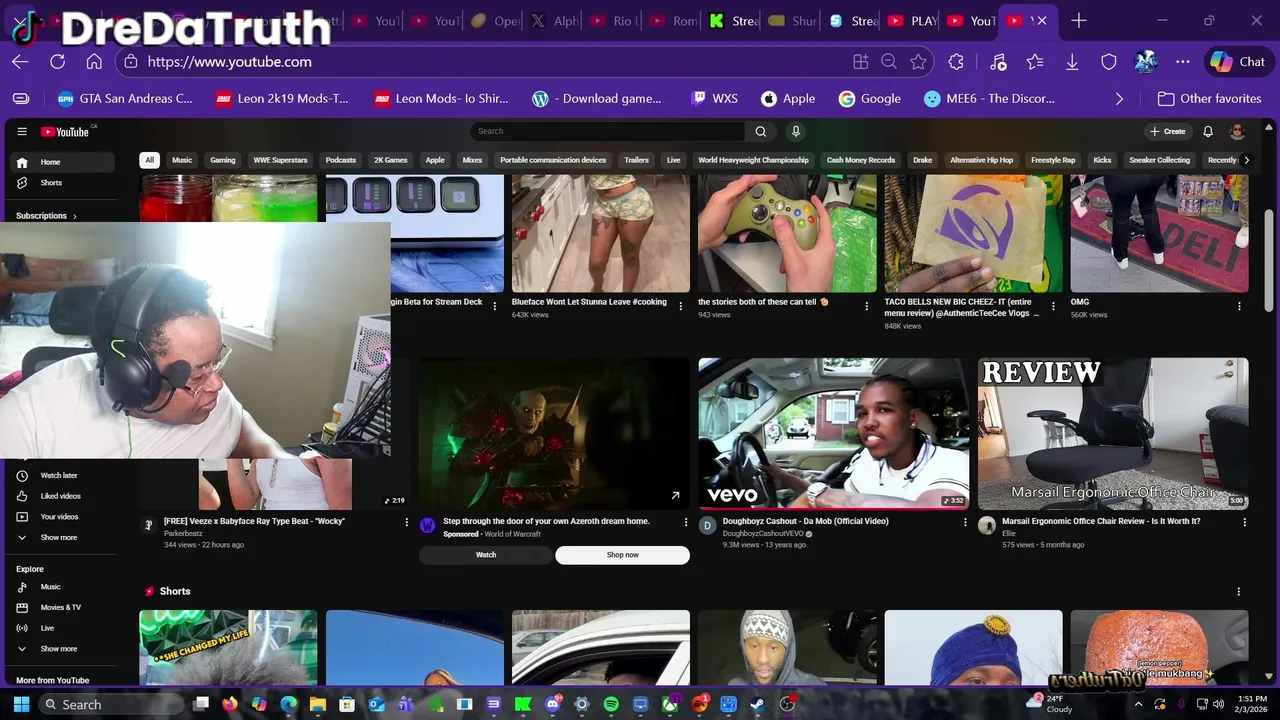The height and width of the screenshot is (720, 1280).
Task: Select the Alternative Hip Hop chip
Action: click(x=981, y=160)
